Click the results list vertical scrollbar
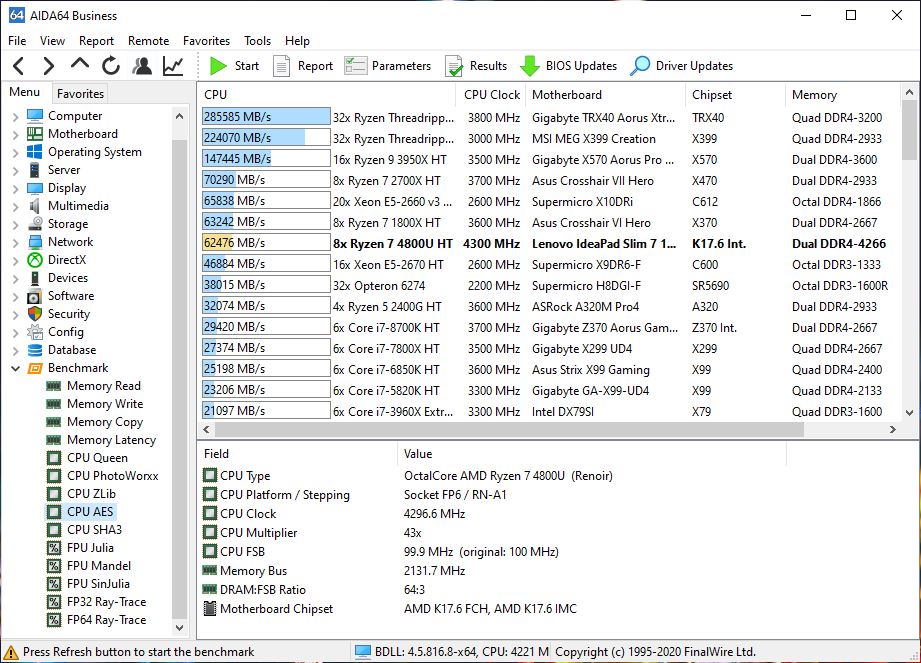921x663 pixels. coord(909,130)
